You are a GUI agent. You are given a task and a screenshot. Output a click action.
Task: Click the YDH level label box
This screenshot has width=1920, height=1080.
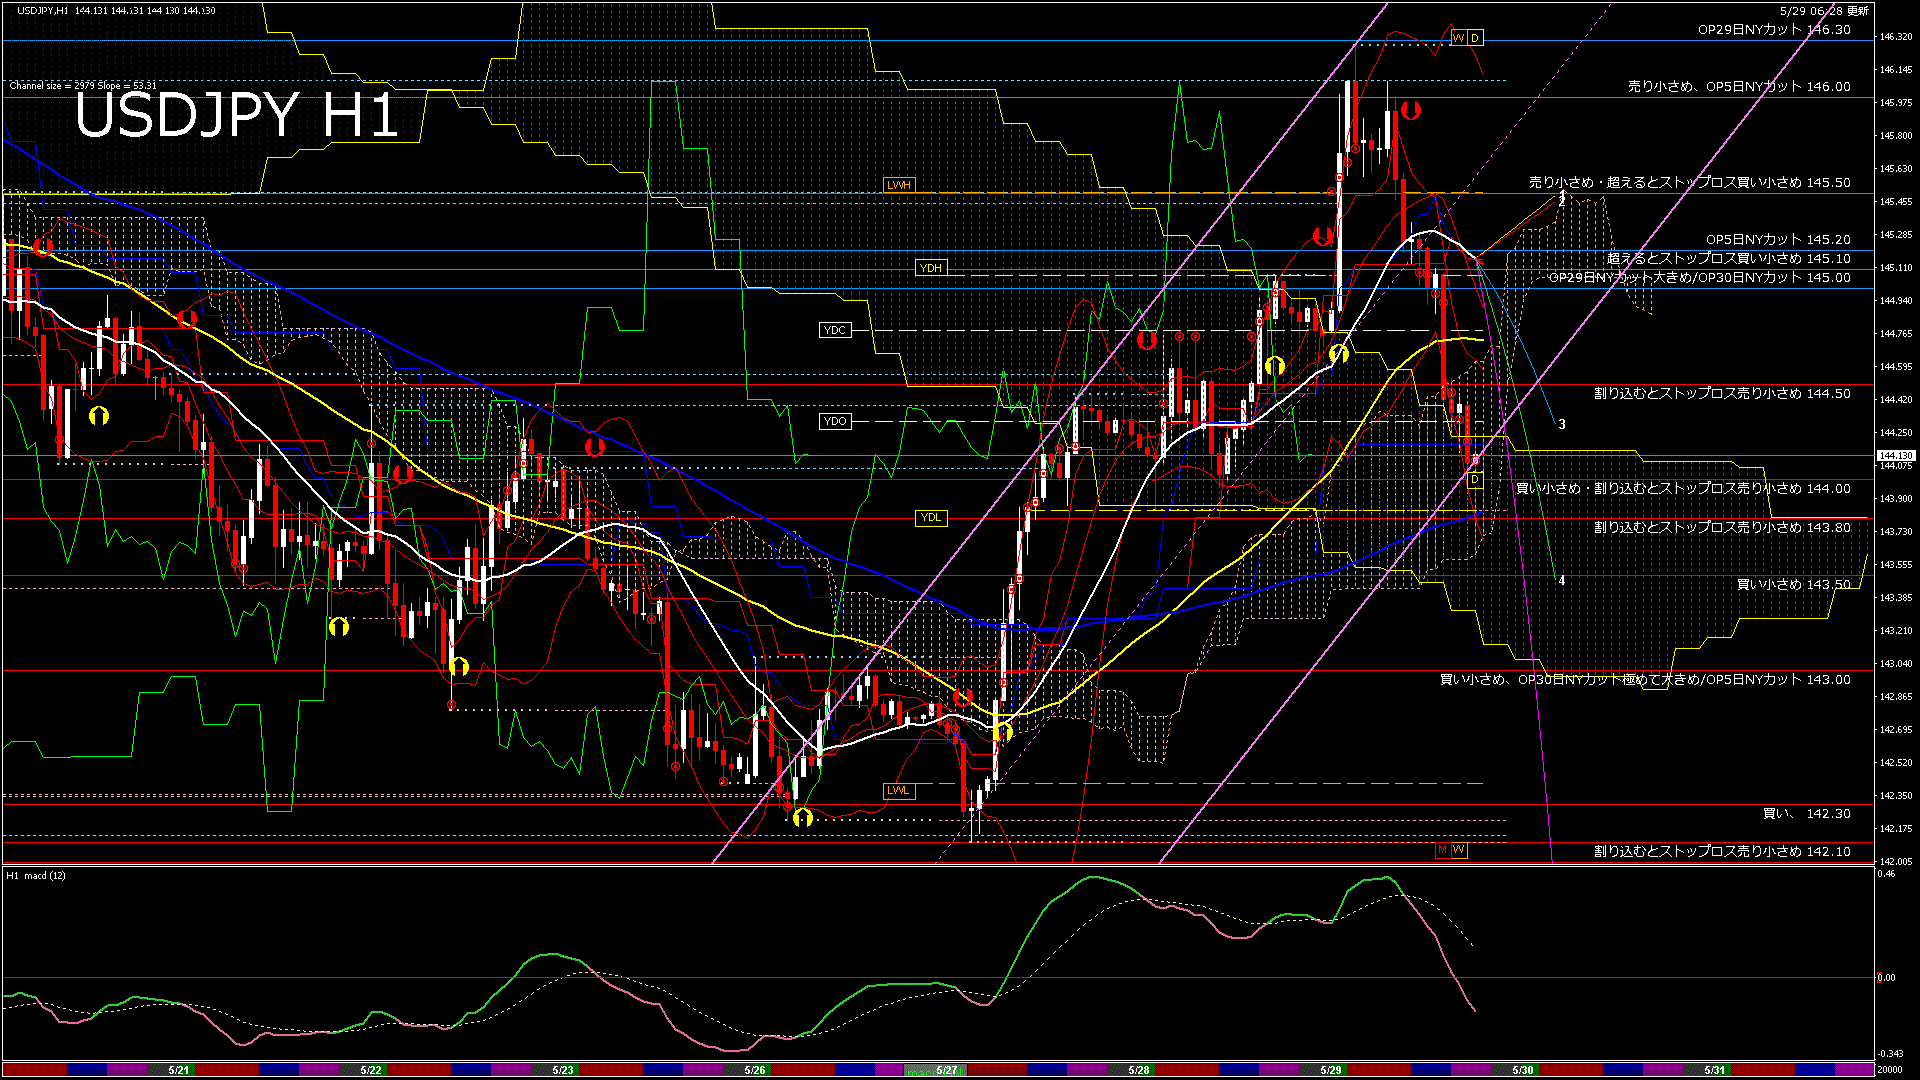(930, 268)
